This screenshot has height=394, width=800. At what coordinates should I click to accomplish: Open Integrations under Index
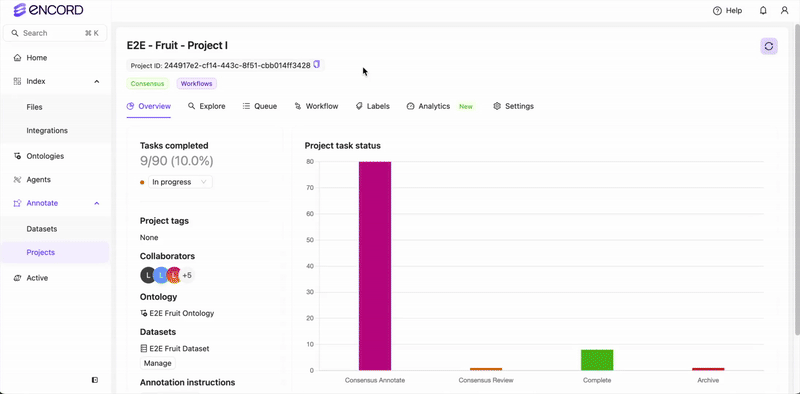47,131
